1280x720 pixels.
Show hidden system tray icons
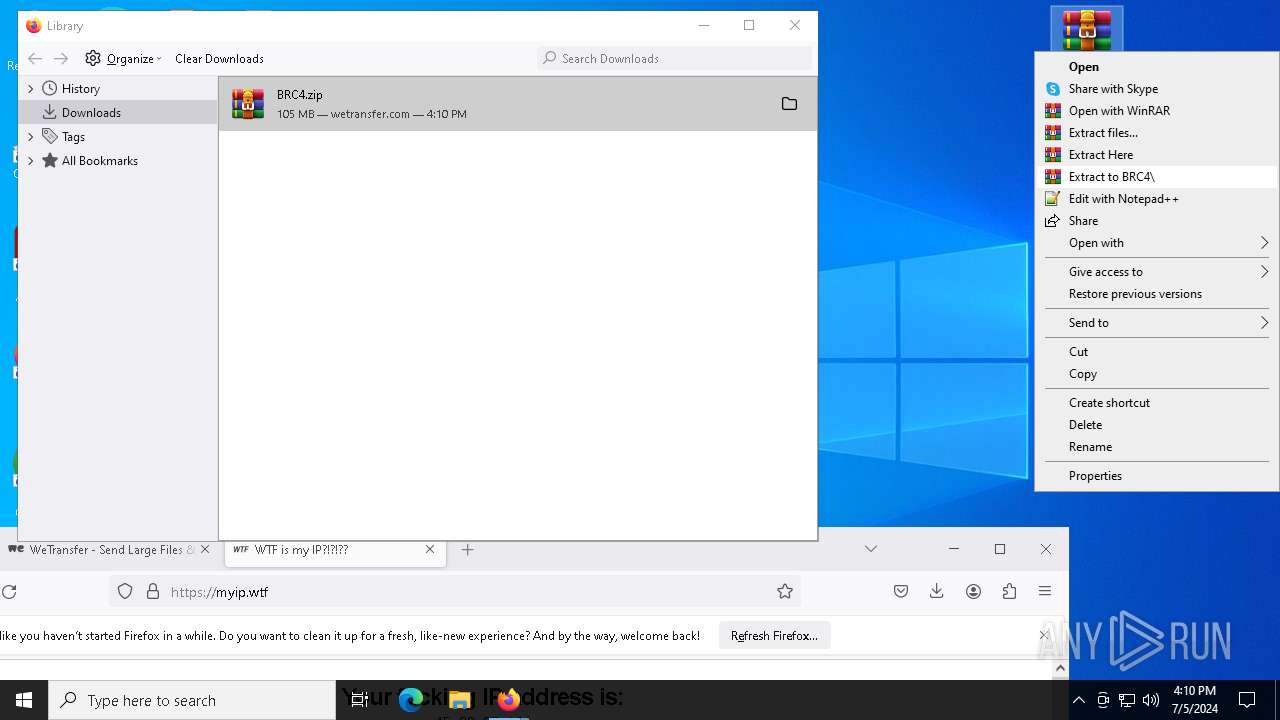click(1078, 700)
